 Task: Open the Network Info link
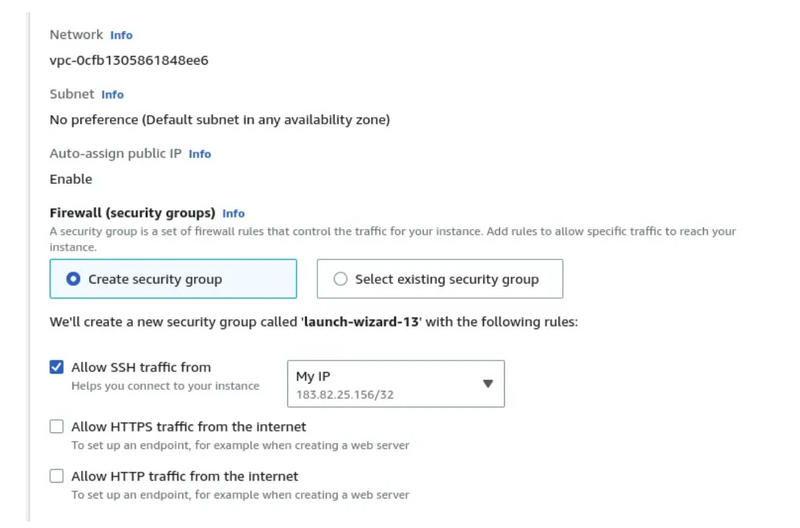coord(121,35)
